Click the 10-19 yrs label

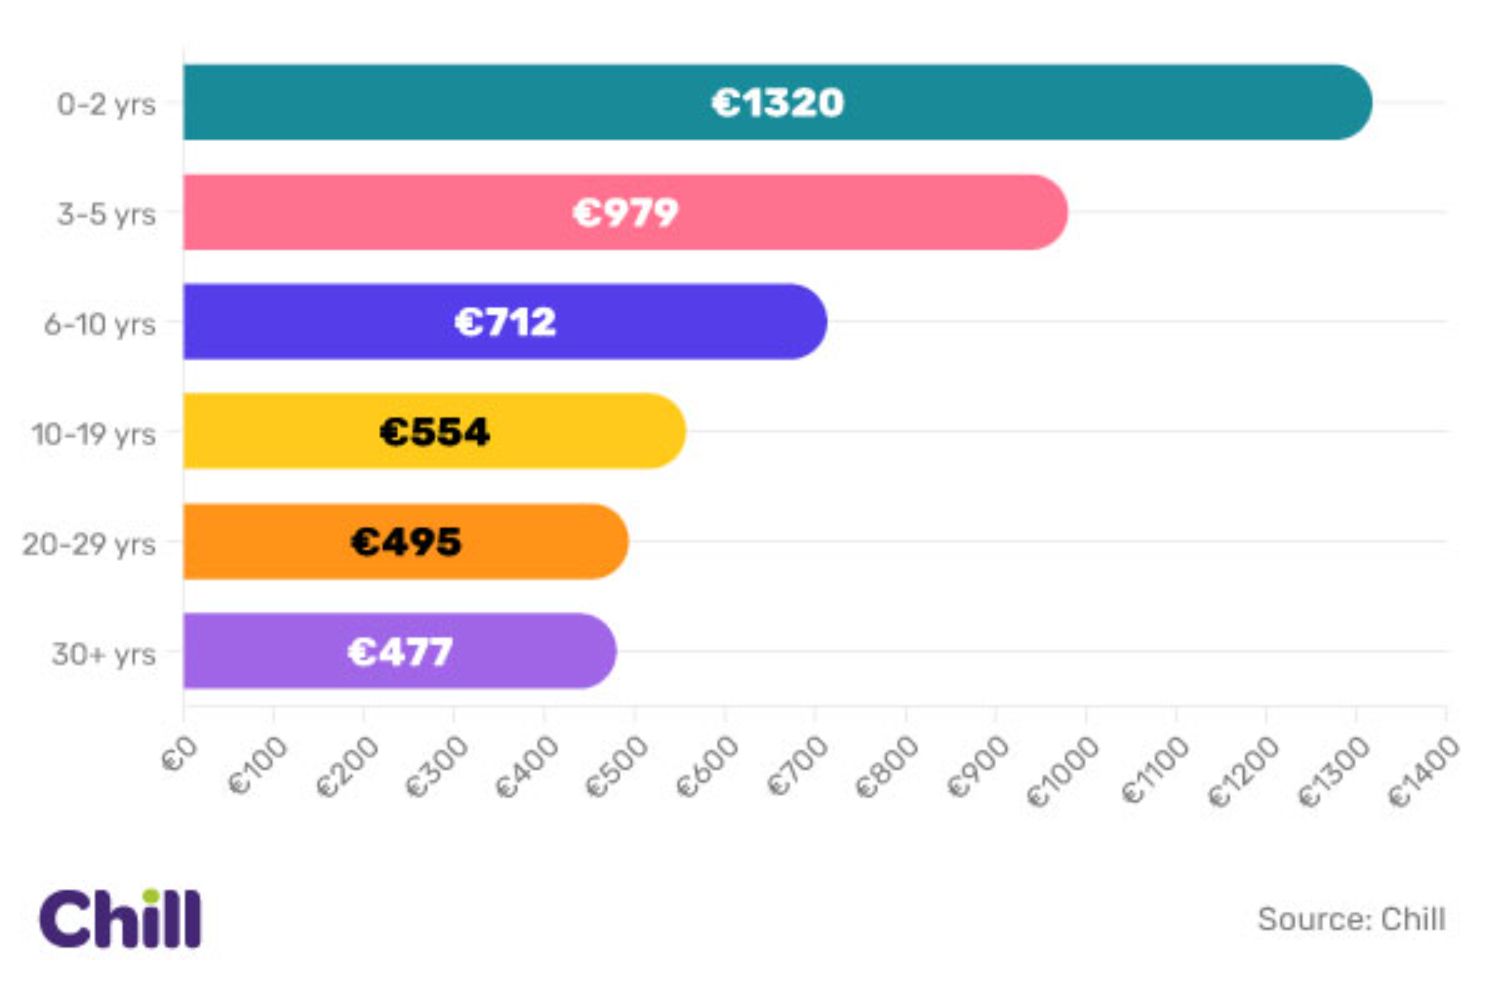pos(93,434)
